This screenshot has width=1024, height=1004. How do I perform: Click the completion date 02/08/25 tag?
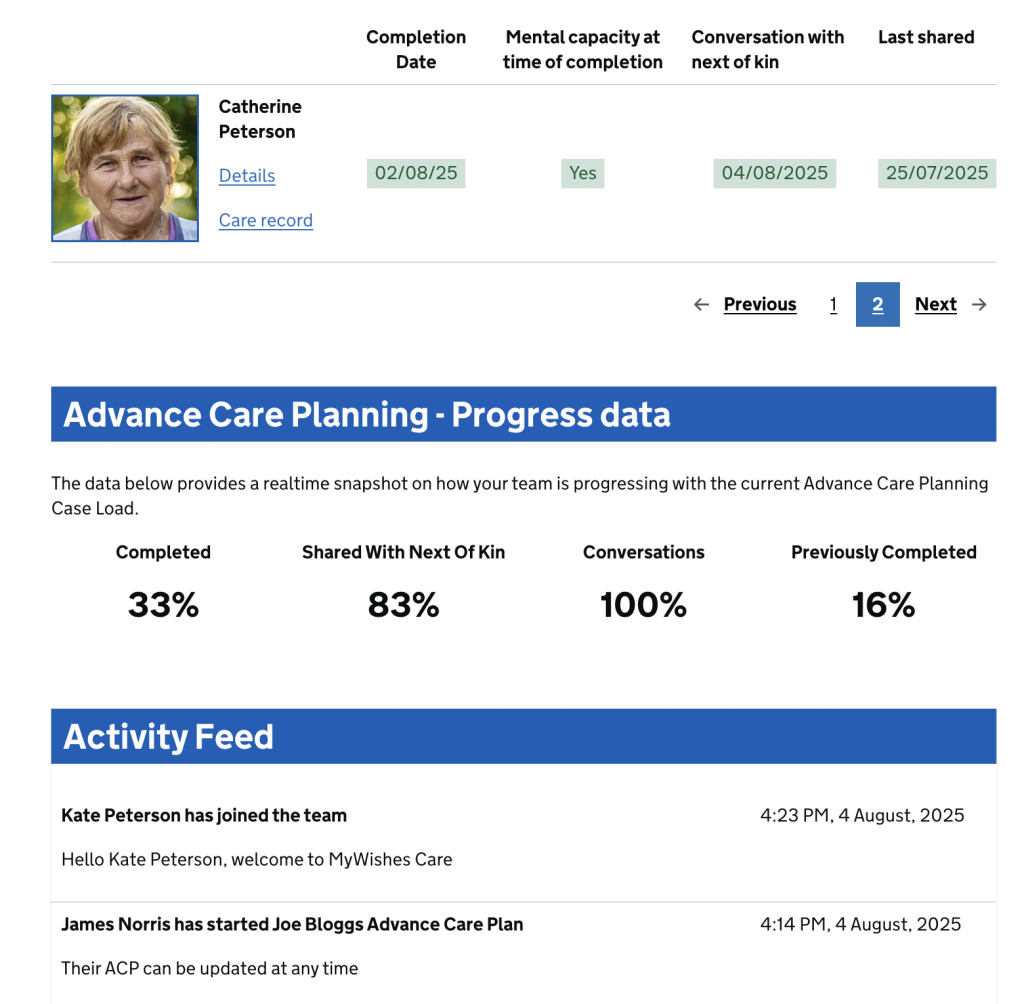click(416, 173)
